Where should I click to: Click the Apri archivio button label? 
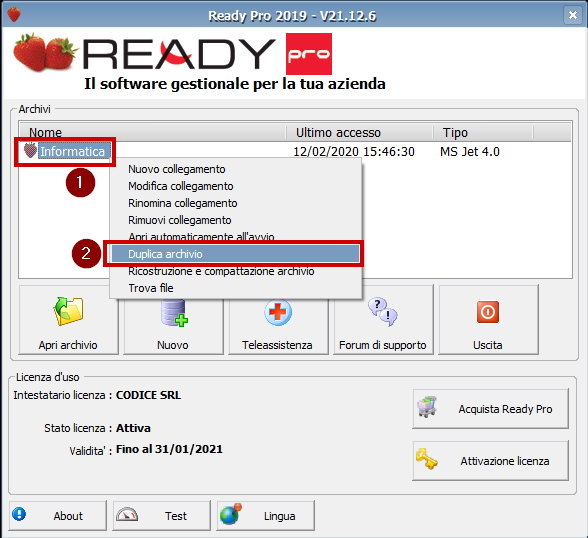68,345
